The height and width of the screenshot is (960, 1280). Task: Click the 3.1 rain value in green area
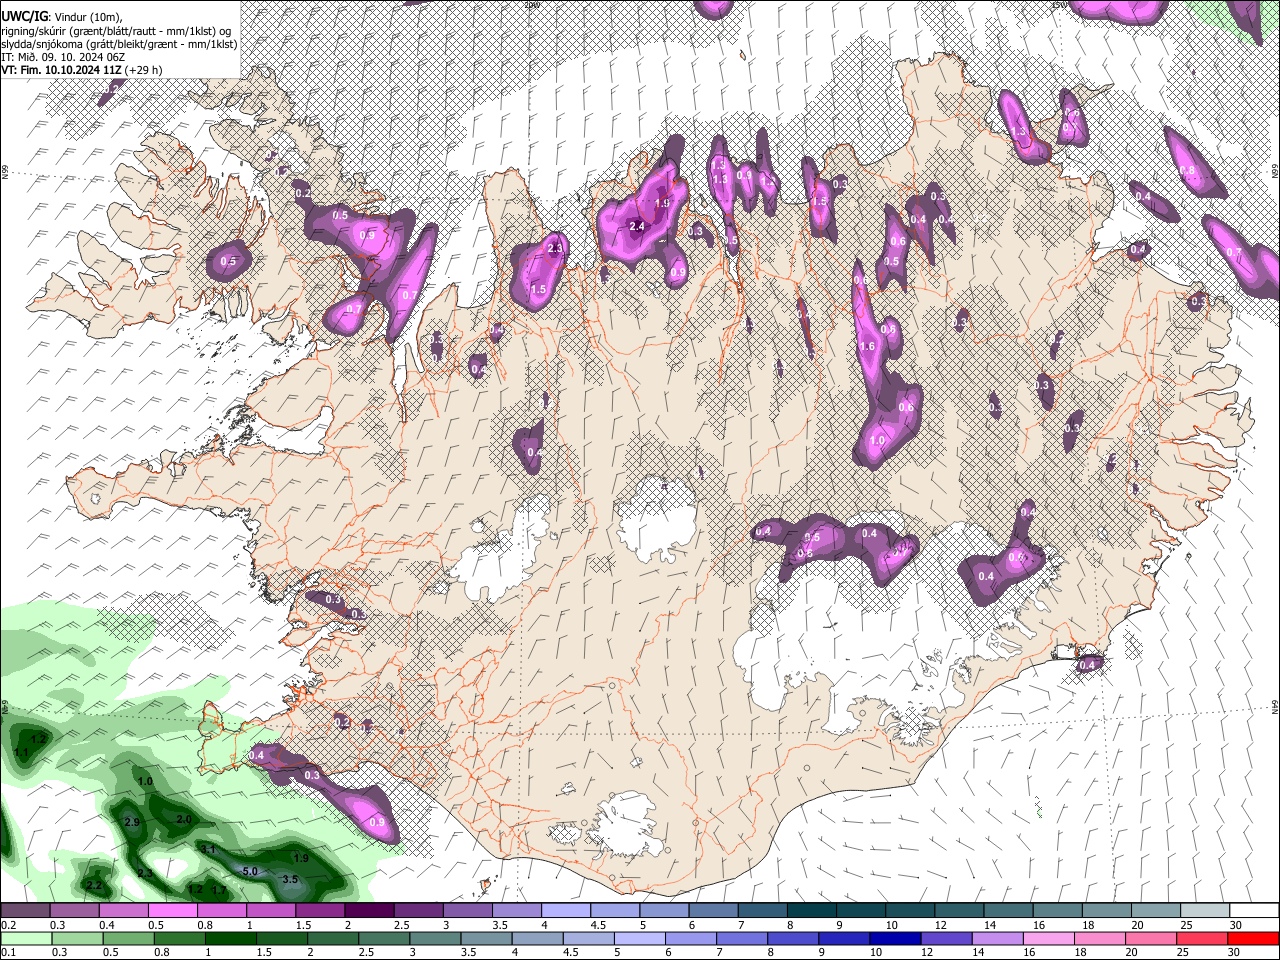click(x=208, y=848)
